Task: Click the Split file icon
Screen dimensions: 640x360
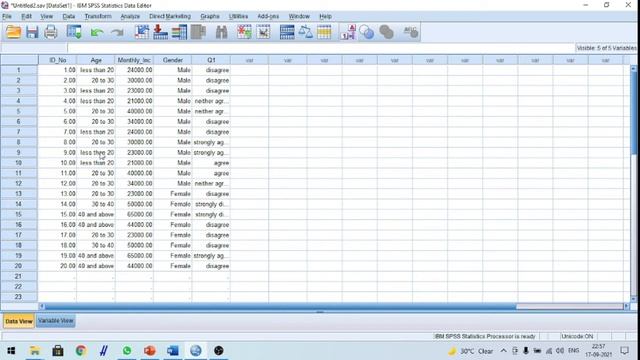Action: tap(287, 32)
